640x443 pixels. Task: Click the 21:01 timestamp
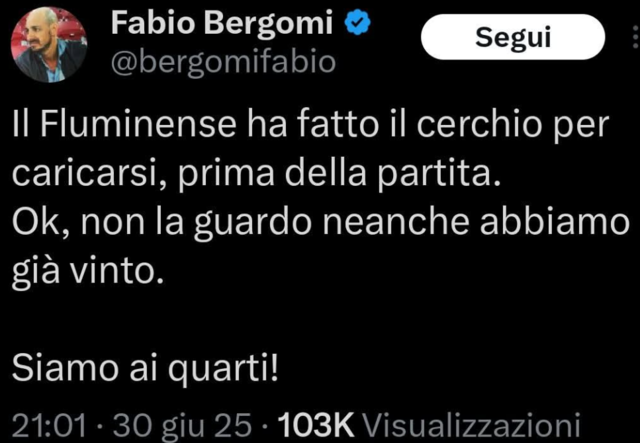49,425
